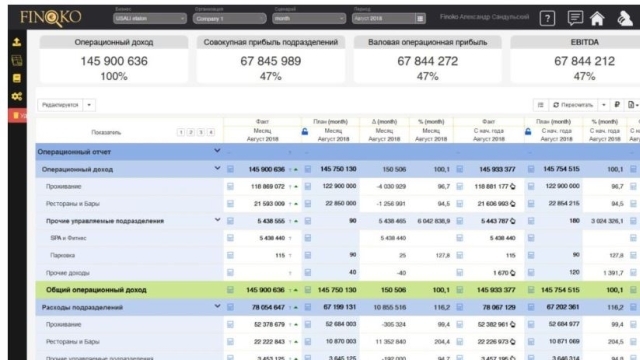
Task: Click the Показатель column header
Action: point(106,132)
